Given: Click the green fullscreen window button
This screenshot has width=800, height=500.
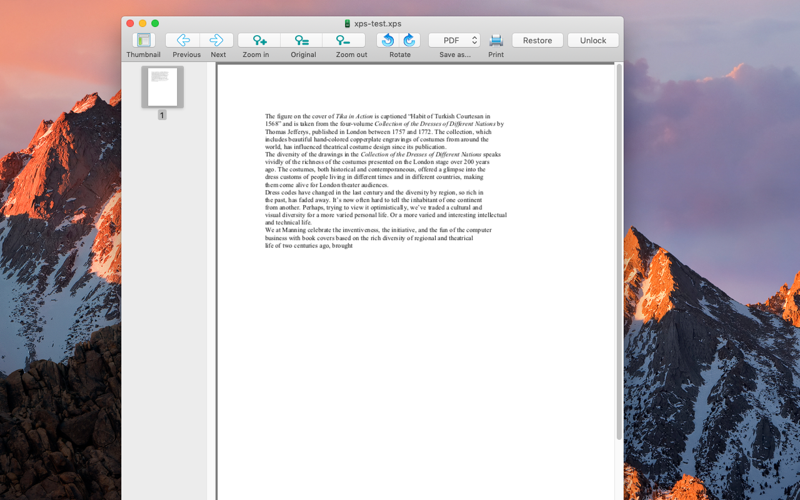Looking at the screenshot, I should pos(155,23).
